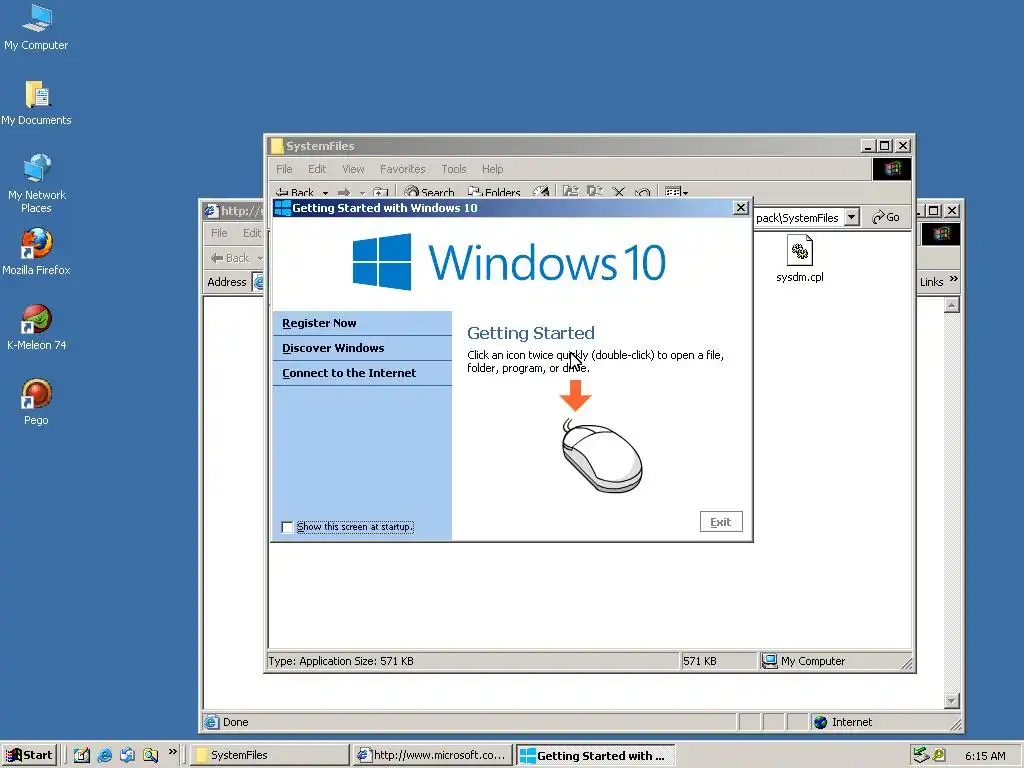
Task: Click SystemFiles address field
Action: pos(799,217)
